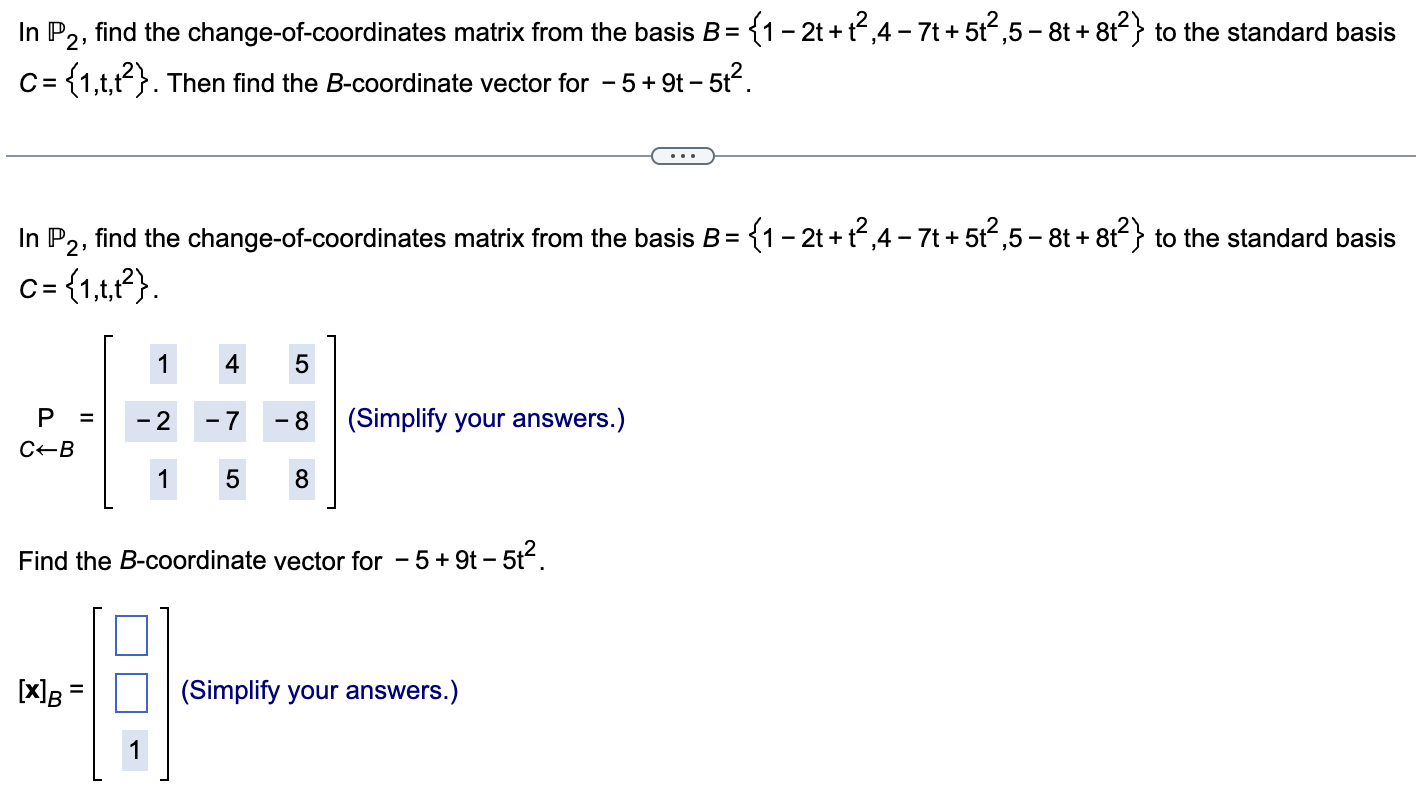Screen dimensions: 1420x804
Task: Click the Simplify your answers text beside matrix
Action: (484, 418)
